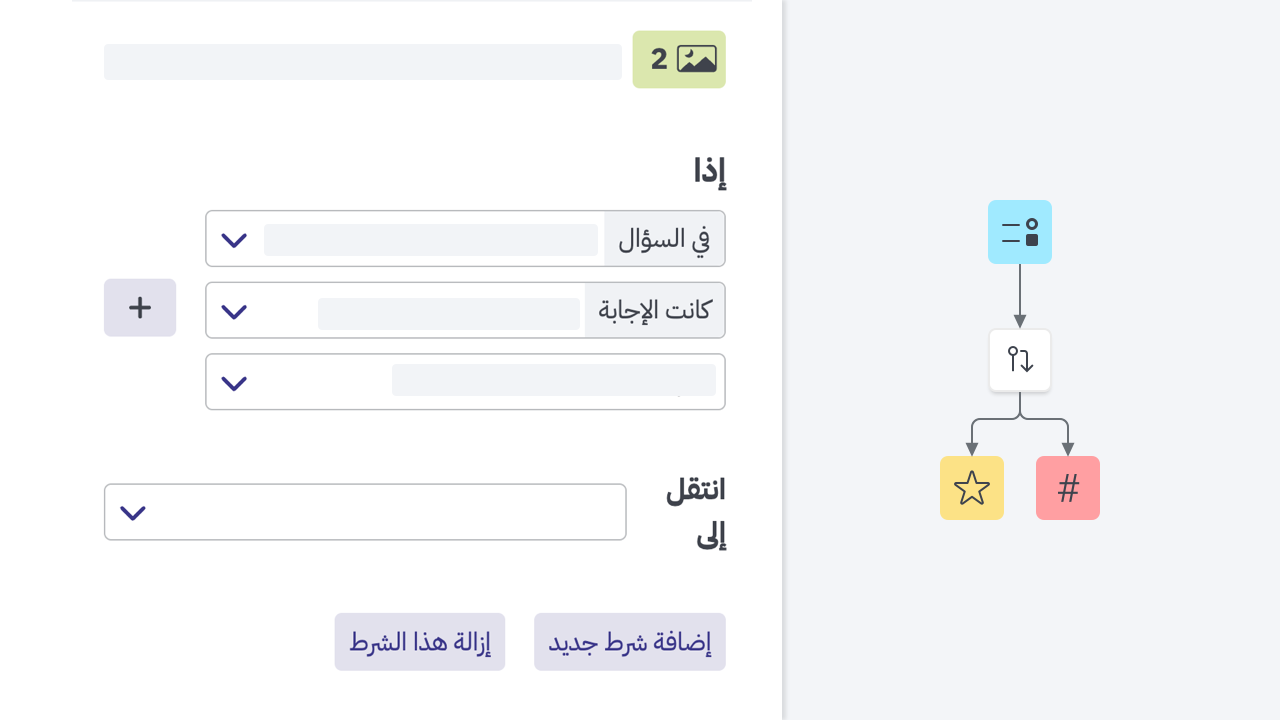Select the blue survey node in the flowchart
Screen dimensions: 1280x720
[1019, 231]
